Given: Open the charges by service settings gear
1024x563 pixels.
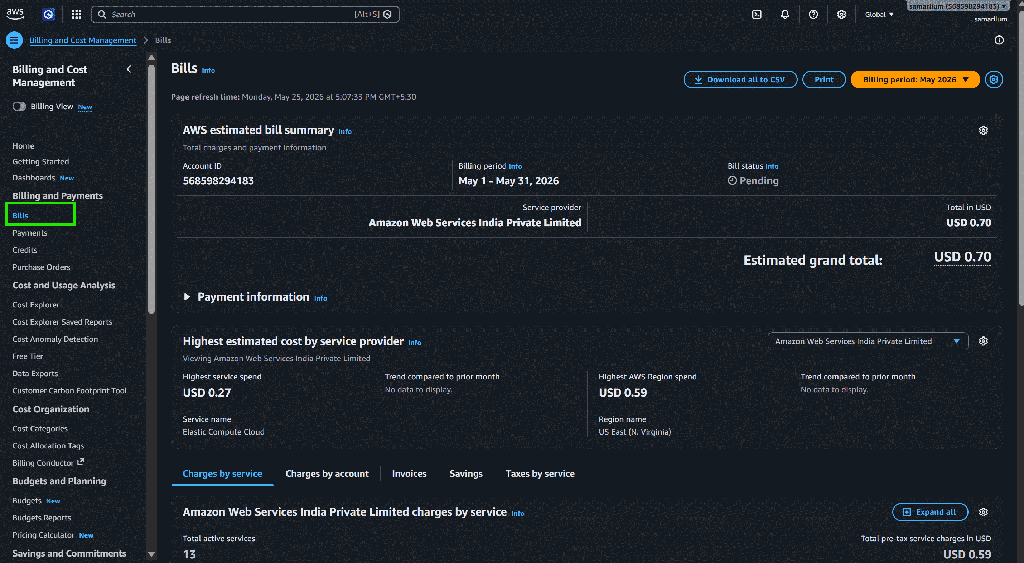Looking at the screenshot, I should 983,512.
